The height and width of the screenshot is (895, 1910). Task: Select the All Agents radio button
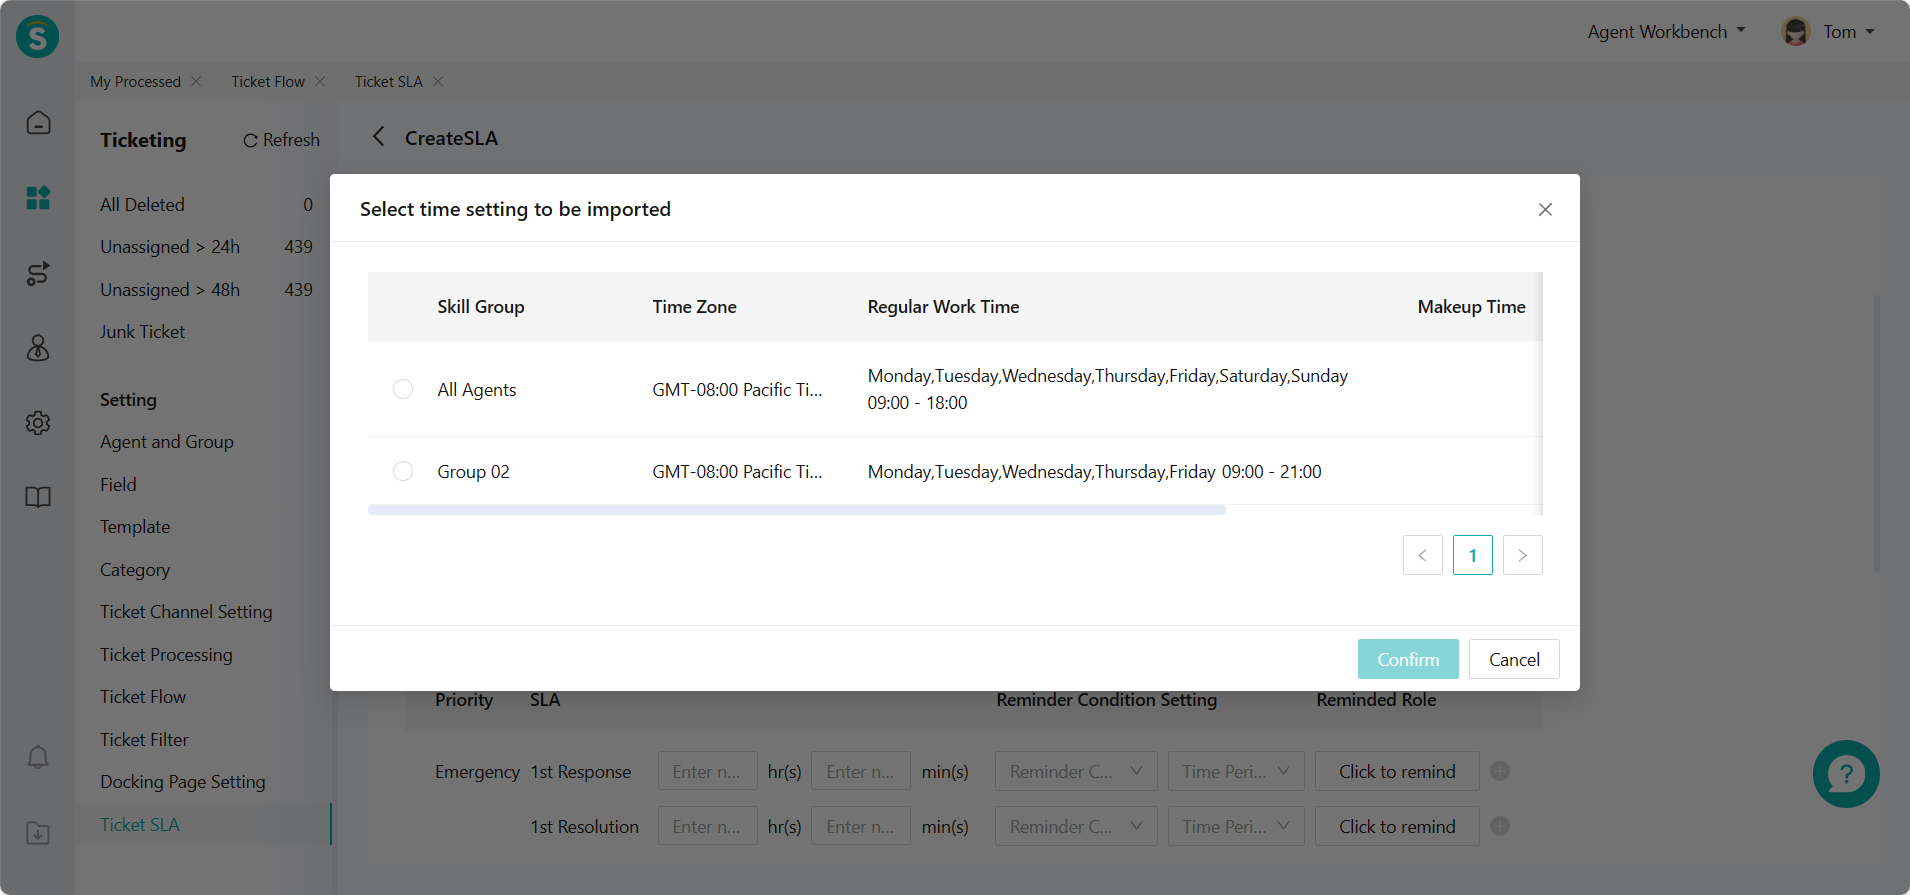[403, 389]
